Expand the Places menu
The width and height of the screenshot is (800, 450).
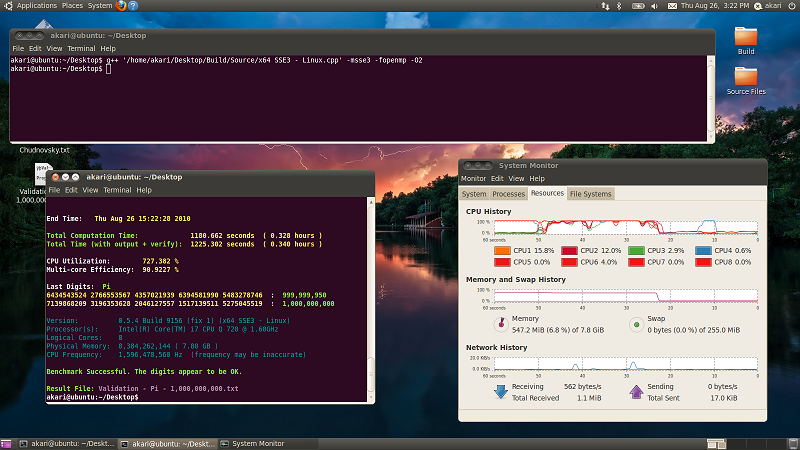coord(72,6)
